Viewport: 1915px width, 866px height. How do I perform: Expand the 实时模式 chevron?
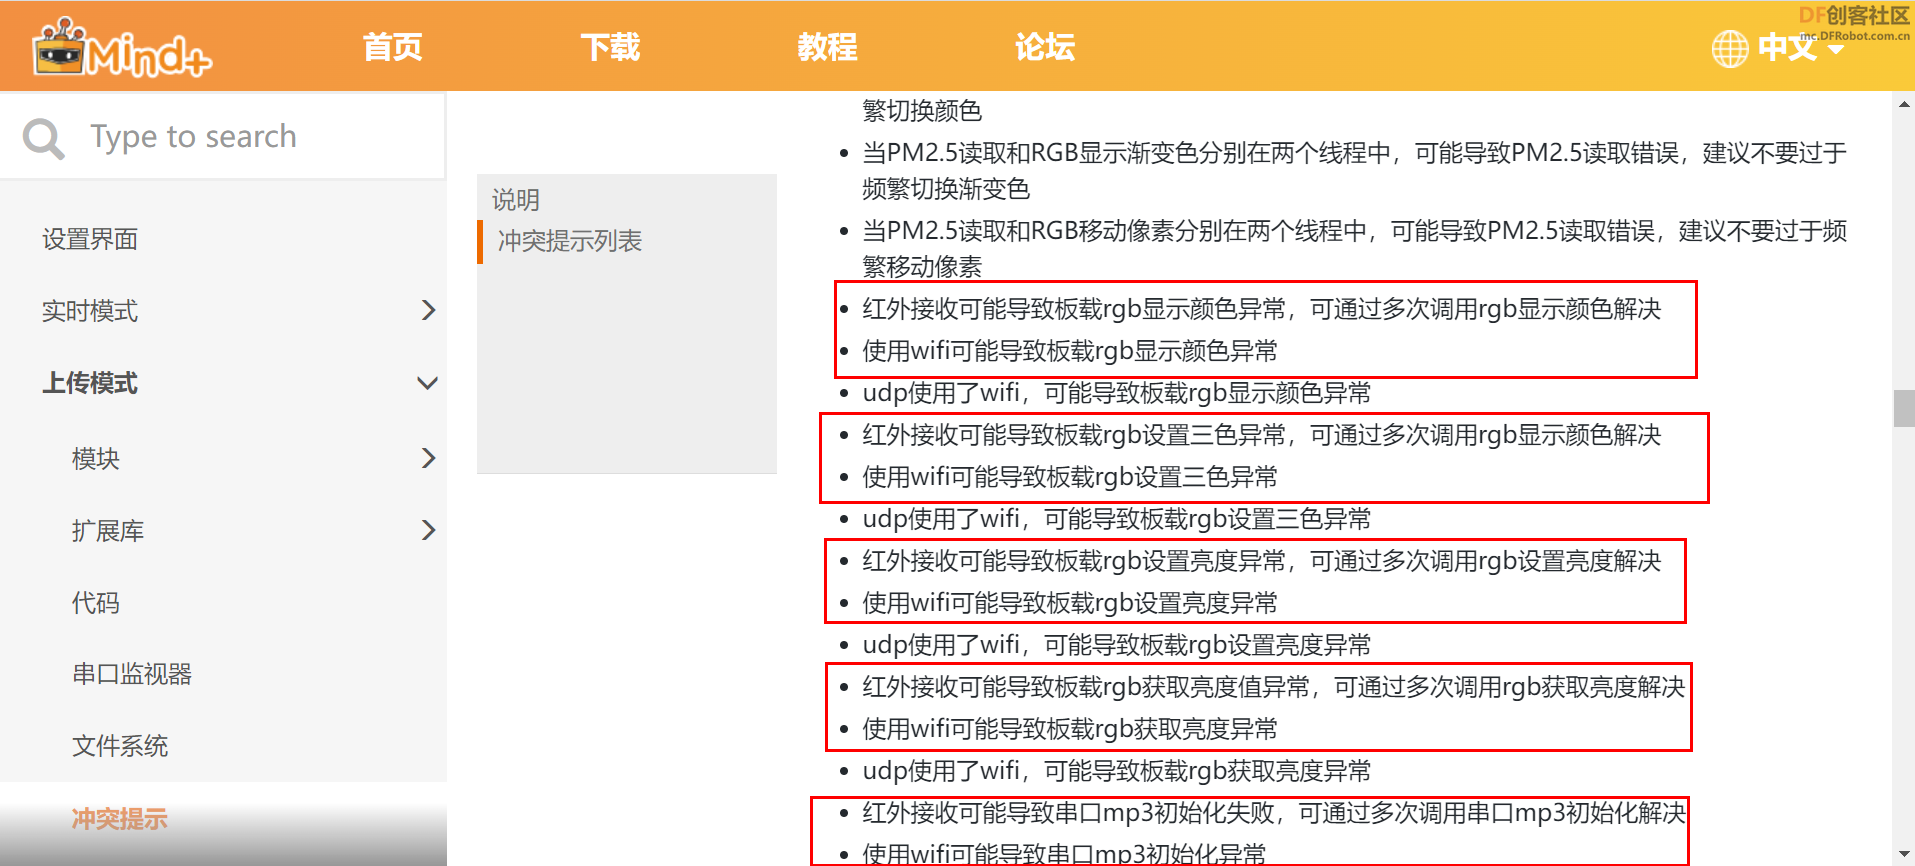click(428, 311)
